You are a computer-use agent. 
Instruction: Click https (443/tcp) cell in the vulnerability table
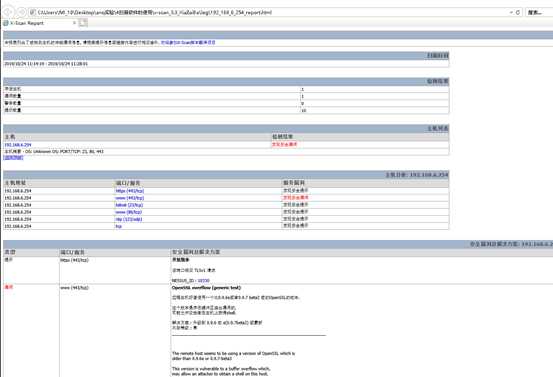tap(74, 260)
